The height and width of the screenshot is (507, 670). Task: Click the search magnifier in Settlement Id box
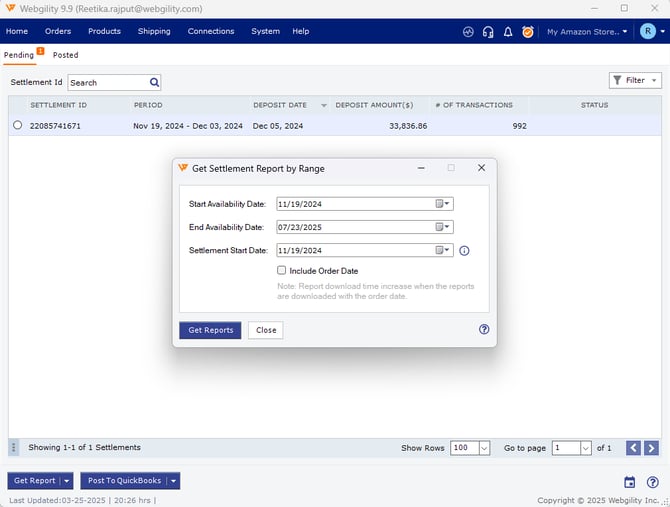click(x=154, y=83)
